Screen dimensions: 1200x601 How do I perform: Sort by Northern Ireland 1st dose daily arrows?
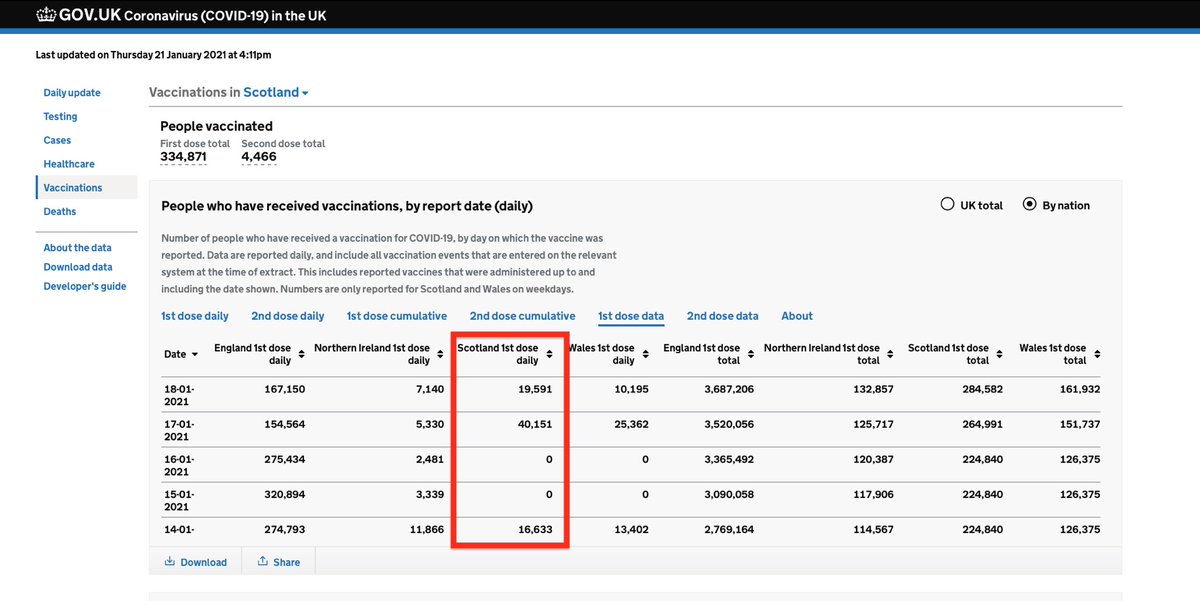(440, 355)
